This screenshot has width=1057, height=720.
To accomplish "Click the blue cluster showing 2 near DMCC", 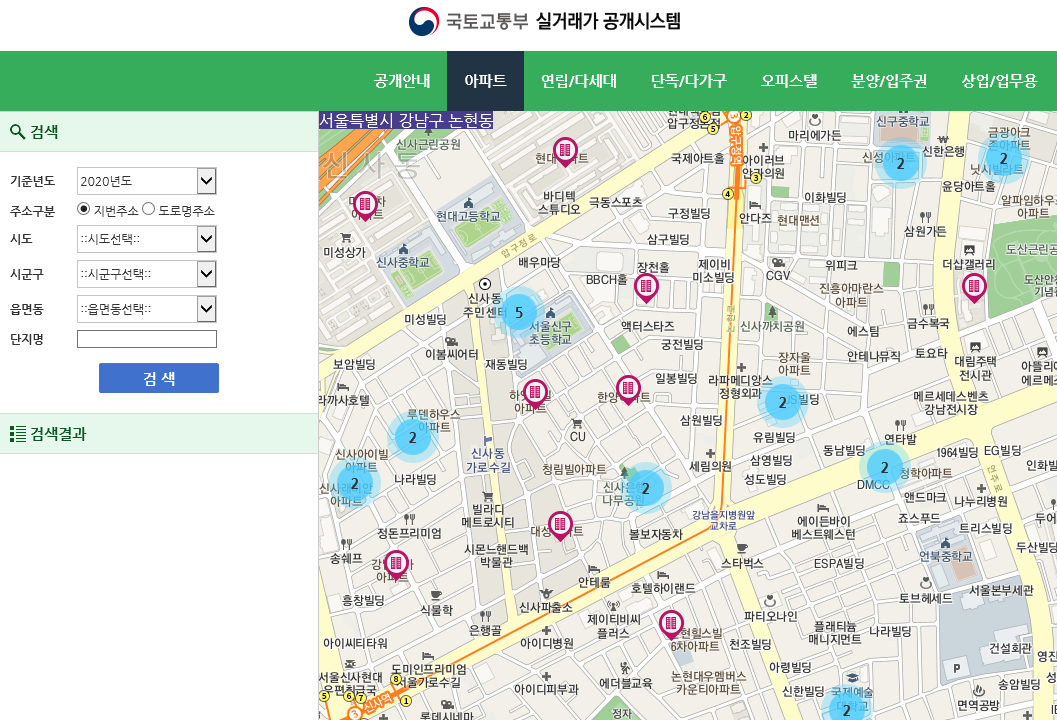I will (x=884, y=466).
